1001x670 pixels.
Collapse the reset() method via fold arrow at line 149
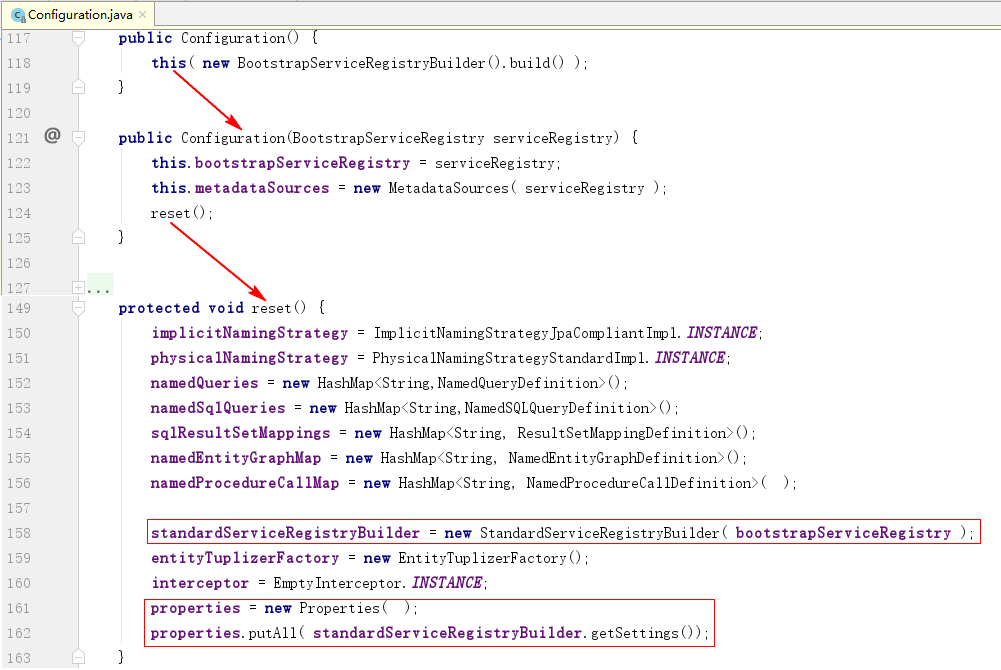click(78, 308)
